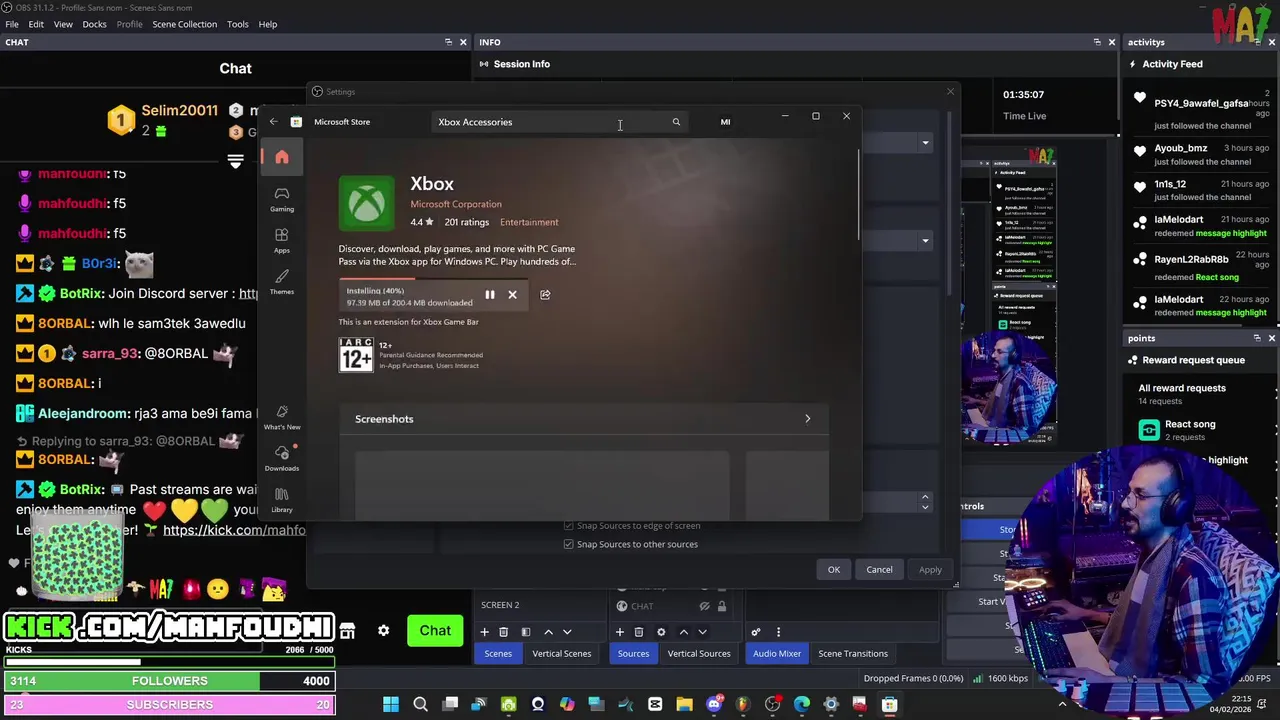
Task: Open scene filters icon
Action: point(525,632)
